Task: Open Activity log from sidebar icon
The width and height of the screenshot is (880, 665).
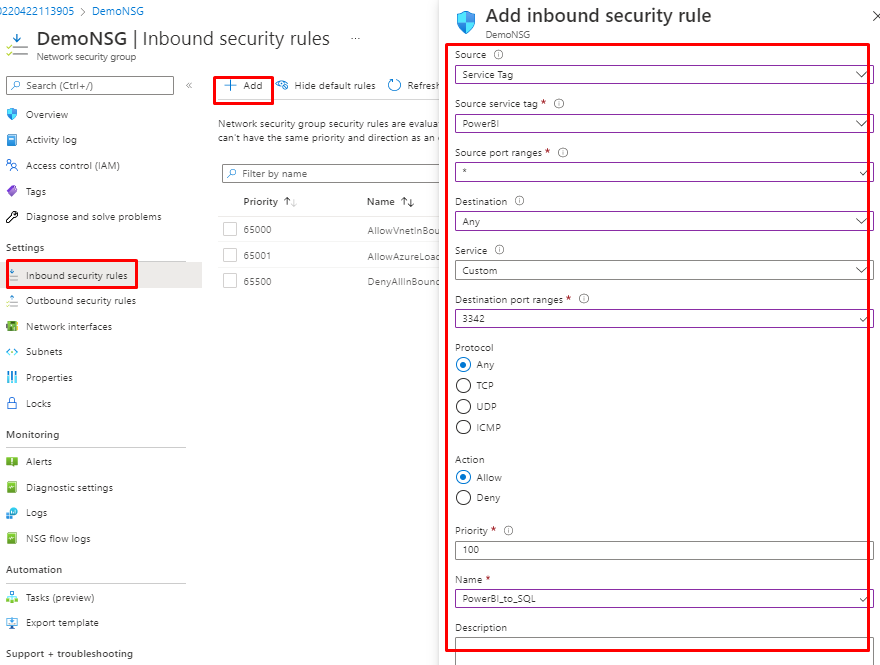Action: (x=12, y=140)
